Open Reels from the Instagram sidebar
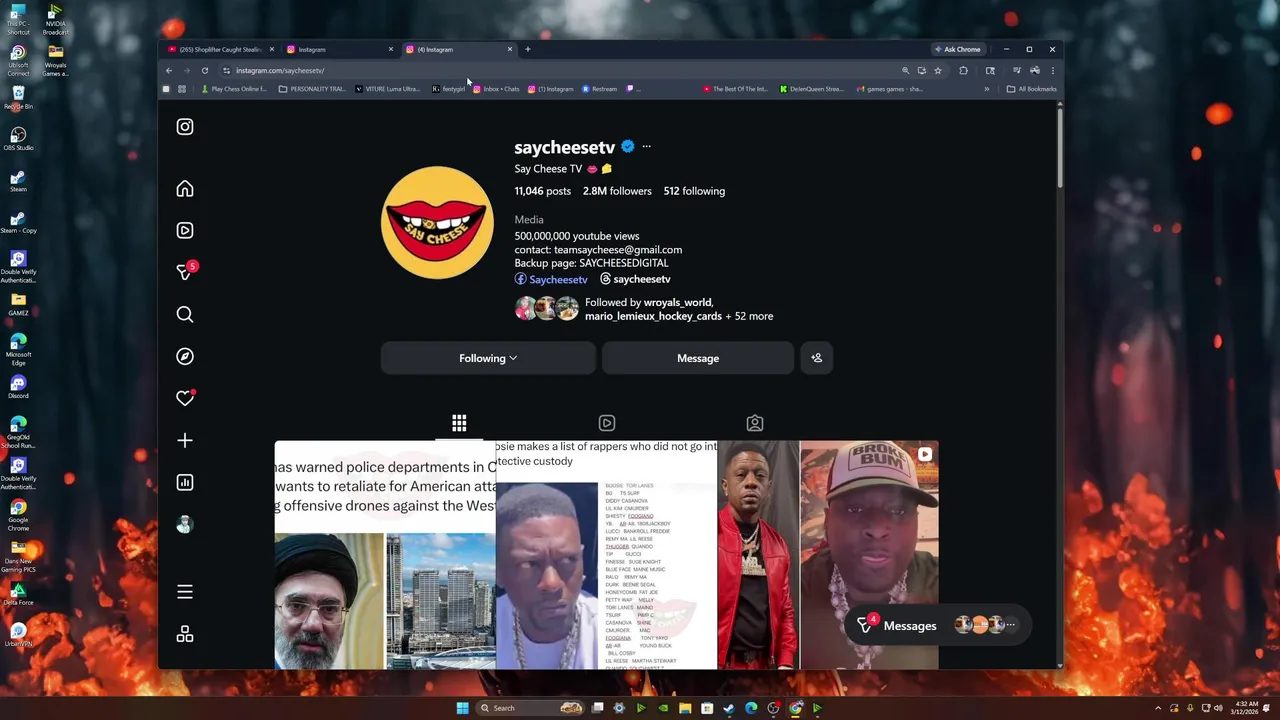The width and height of the screenshot is (1280, 720). point(185,230)
